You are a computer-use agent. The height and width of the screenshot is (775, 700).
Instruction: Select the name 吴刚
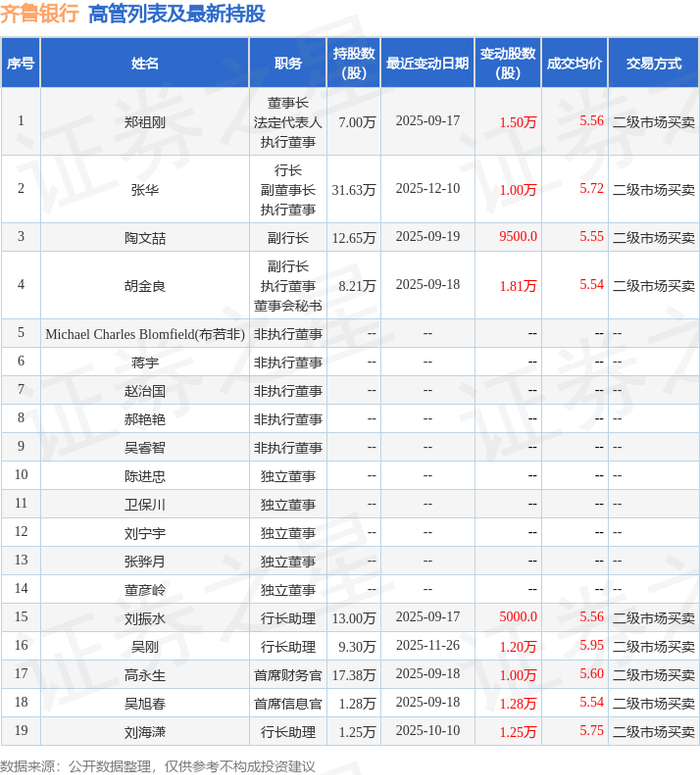click(144, 646)
